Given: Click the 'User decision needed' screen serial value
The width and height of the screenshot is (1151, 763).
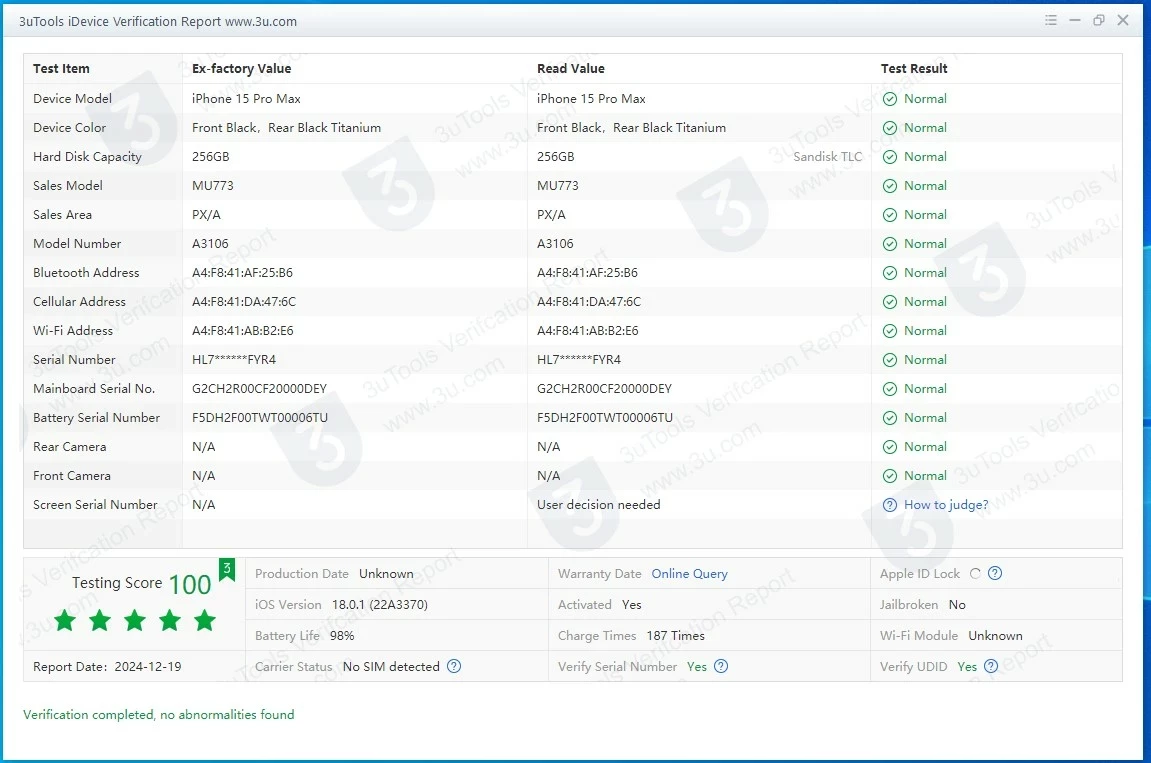Looking at the screenshot, I should coord(598,505).
